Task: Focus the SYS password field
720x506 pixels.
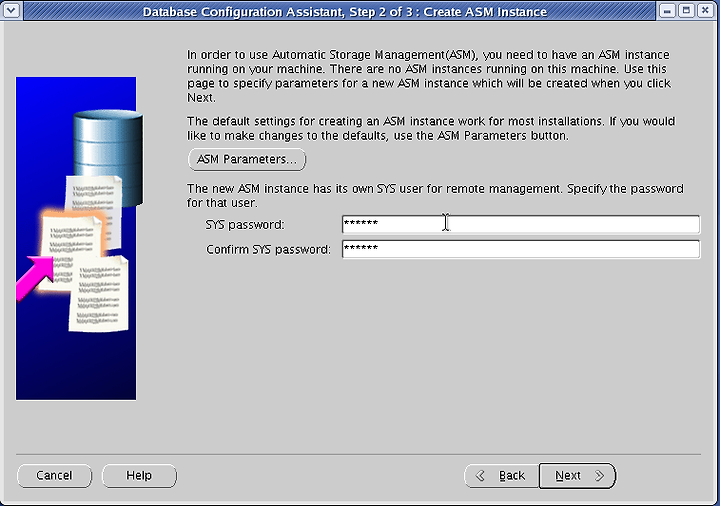Action: 521,224
